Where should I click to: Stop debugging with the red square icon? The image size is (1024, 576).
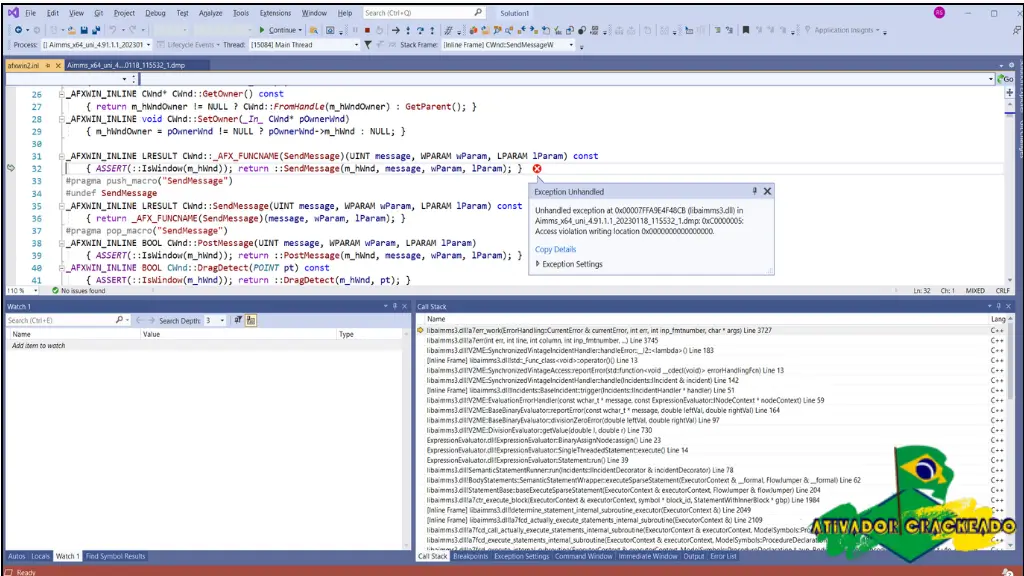367,30
